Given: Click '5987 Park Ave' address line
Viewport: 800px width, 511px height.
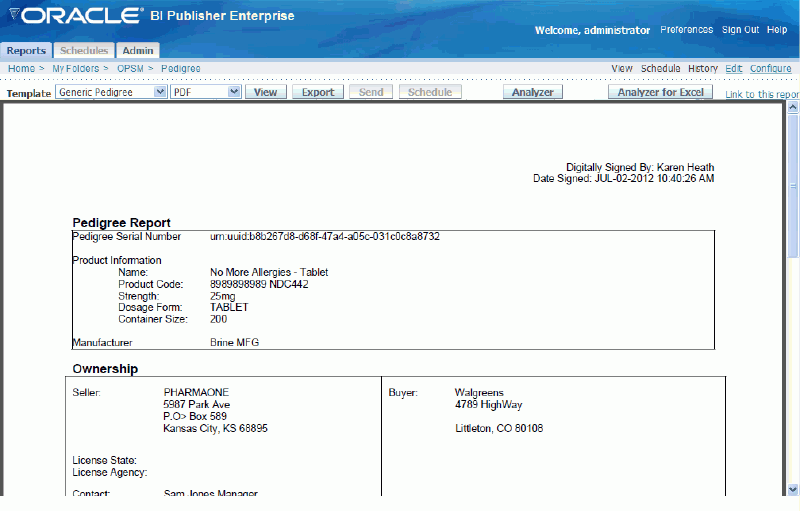Looking at the screenshot, I should (196, 404).
